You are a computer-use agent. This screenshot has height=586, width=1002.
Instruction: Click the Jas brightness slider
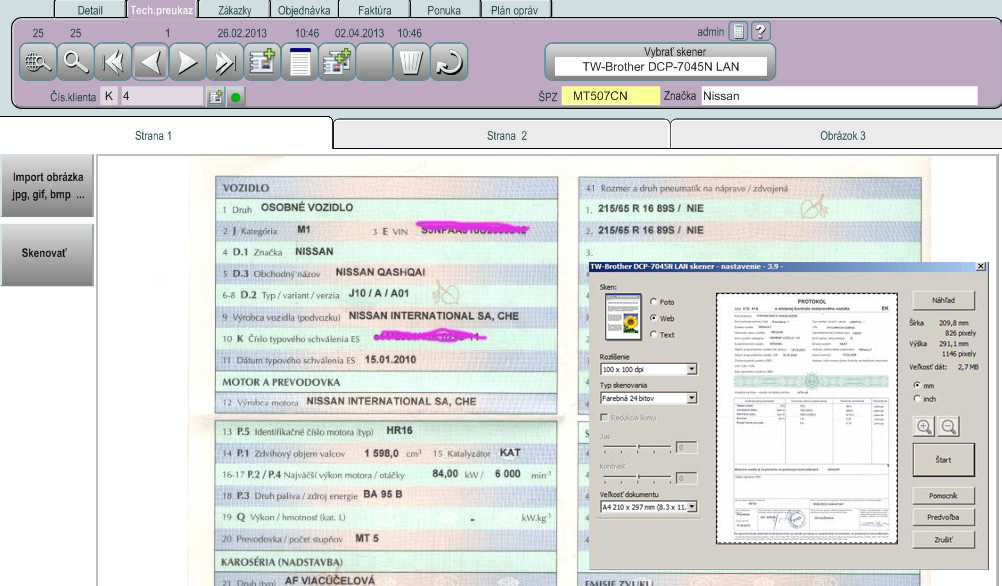click(637, 447)
